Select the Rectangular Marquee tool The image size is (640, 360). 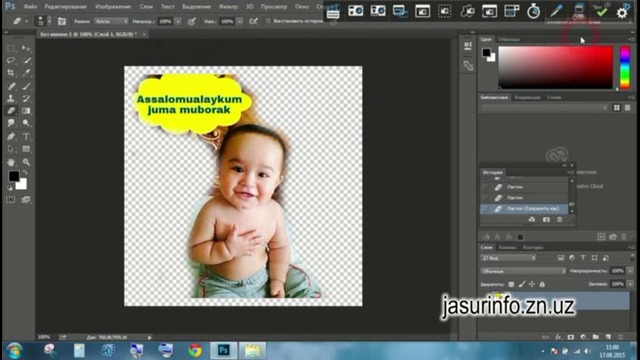[x=11, y=48]
